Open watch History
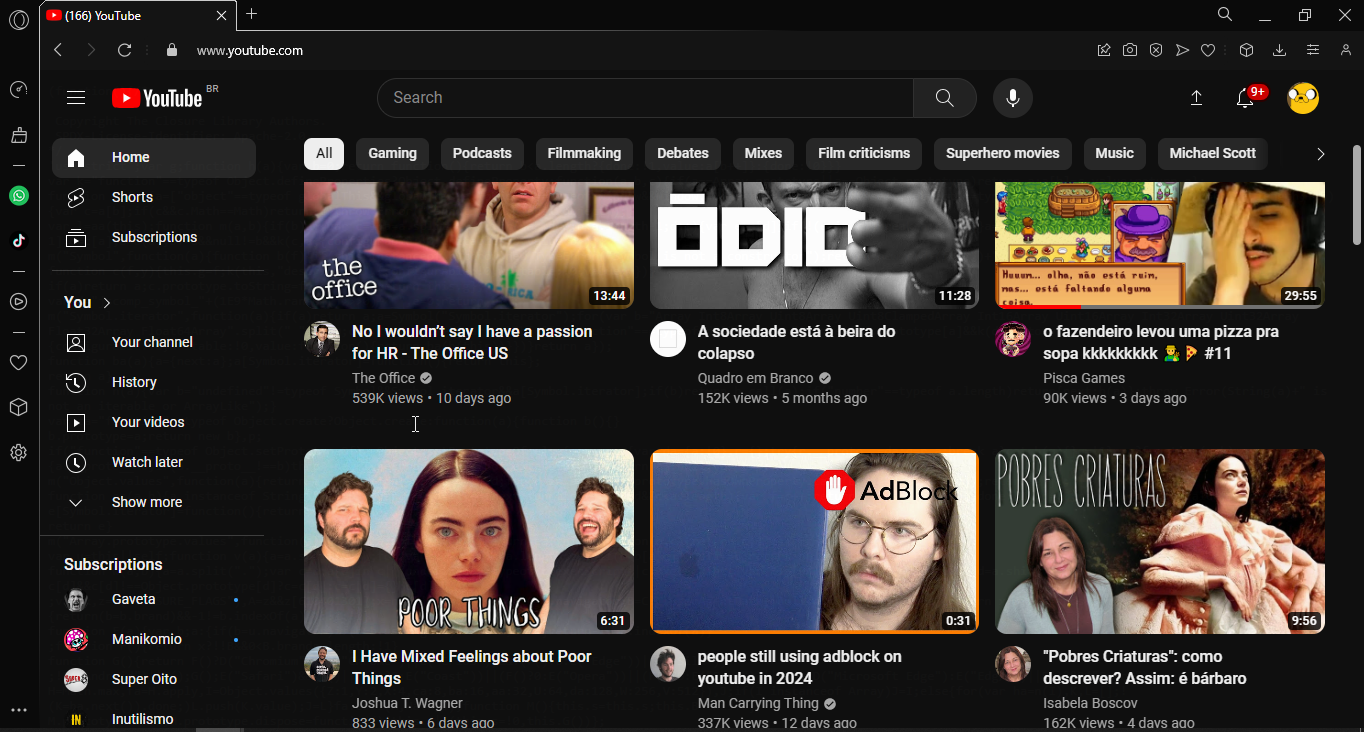 coord(154,382)
